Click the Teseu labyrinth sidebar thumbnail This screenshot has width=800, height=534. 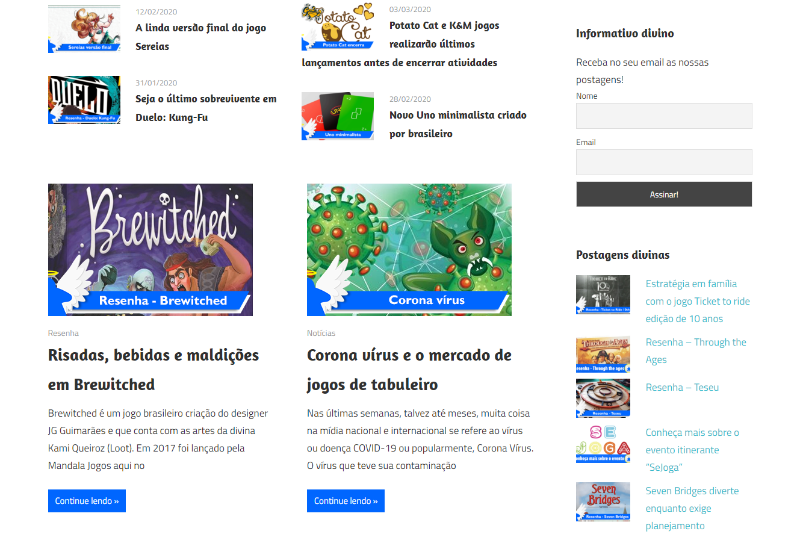tap(603, 398)
